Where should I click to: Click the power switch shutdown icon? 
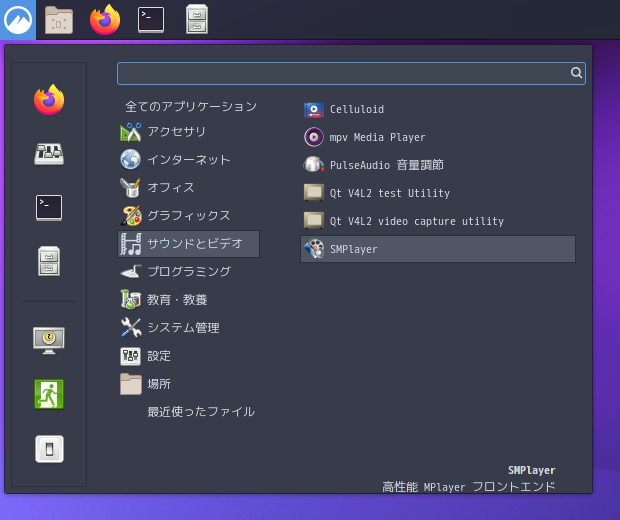[49, 449]
